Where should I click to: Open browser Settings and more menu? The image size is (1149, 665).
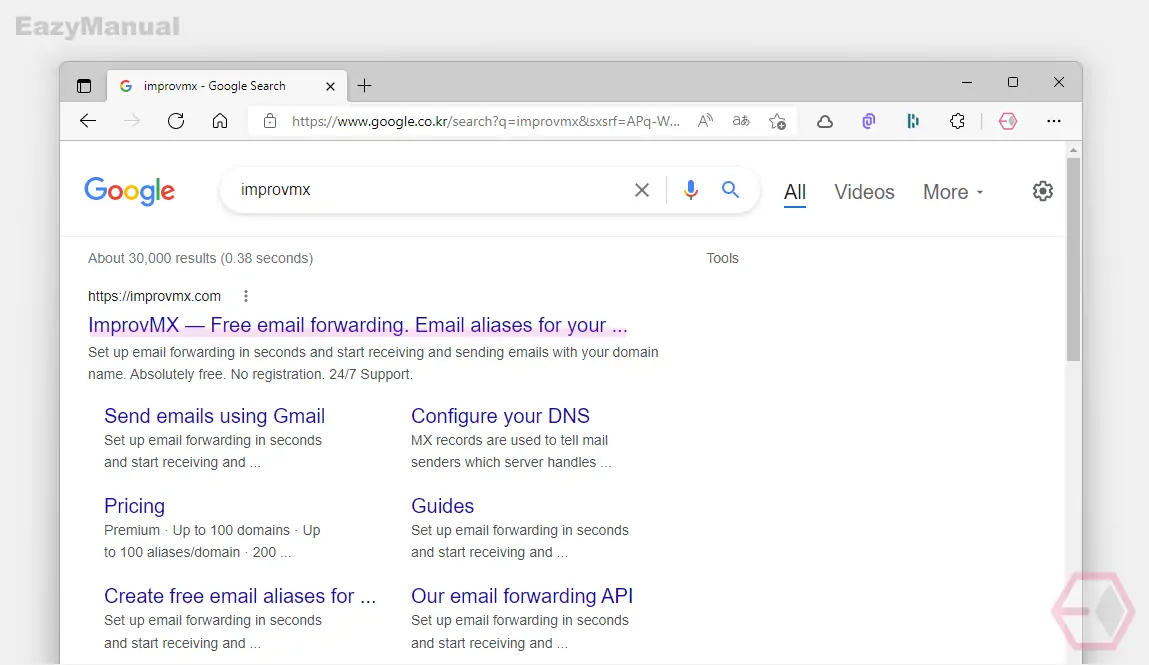(x=1054, y=121)
